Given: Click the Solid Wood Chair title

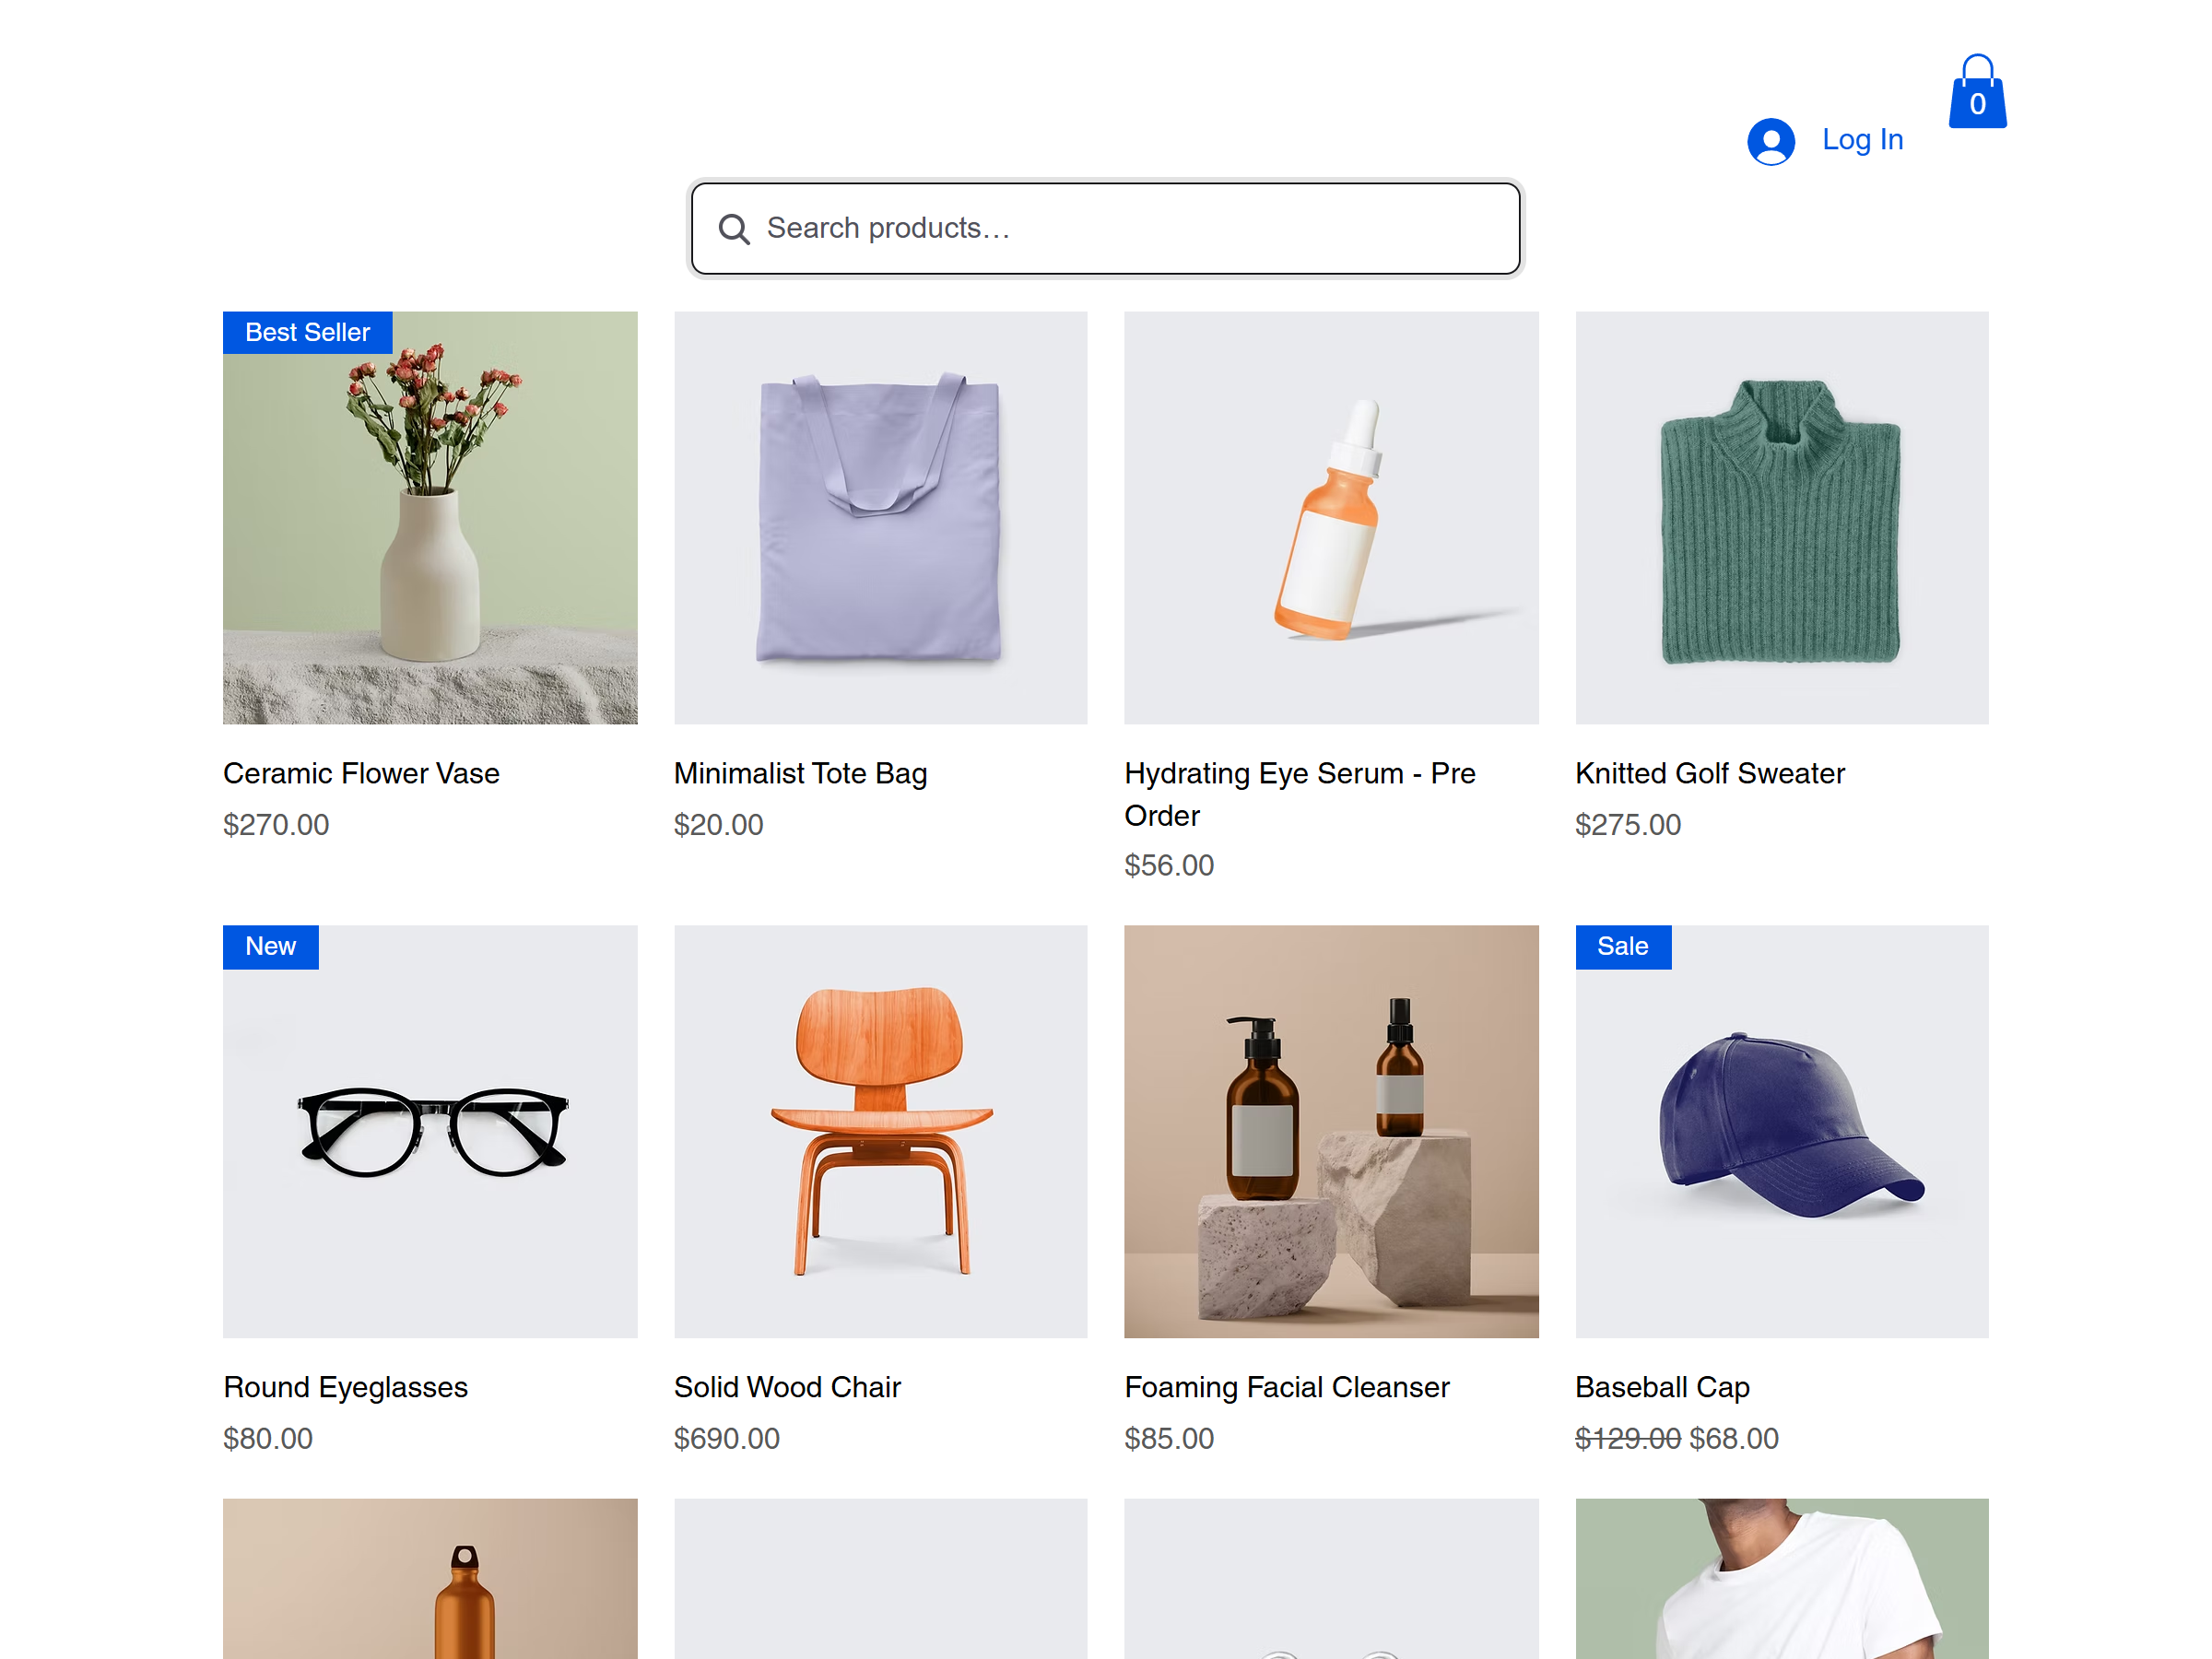Looking at the screenshot, I should [787, 1388].
